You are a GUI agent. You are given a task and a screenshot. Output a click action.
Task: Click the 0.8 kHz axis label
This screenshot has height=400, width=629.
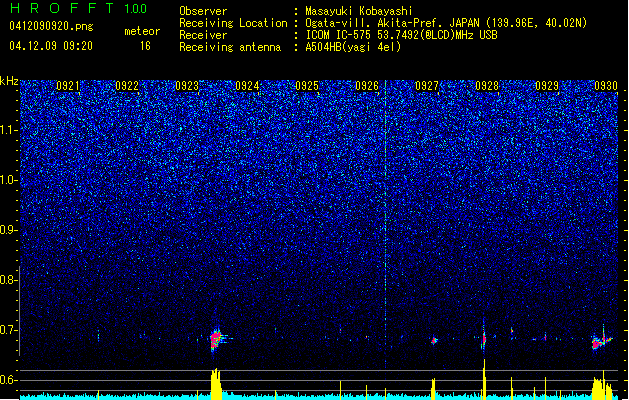point(8,280)
